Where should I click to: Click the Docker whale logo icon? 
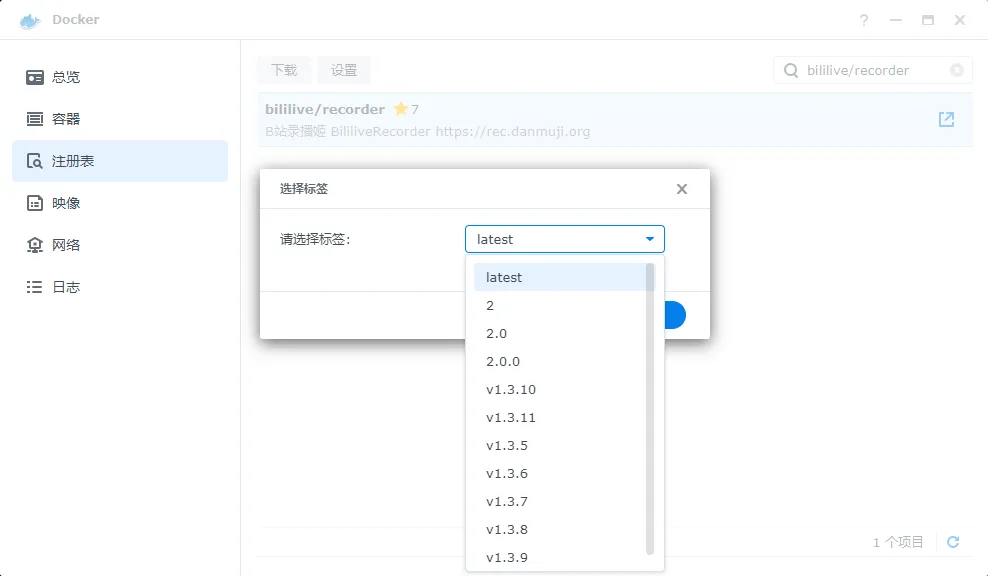(30, 21)
